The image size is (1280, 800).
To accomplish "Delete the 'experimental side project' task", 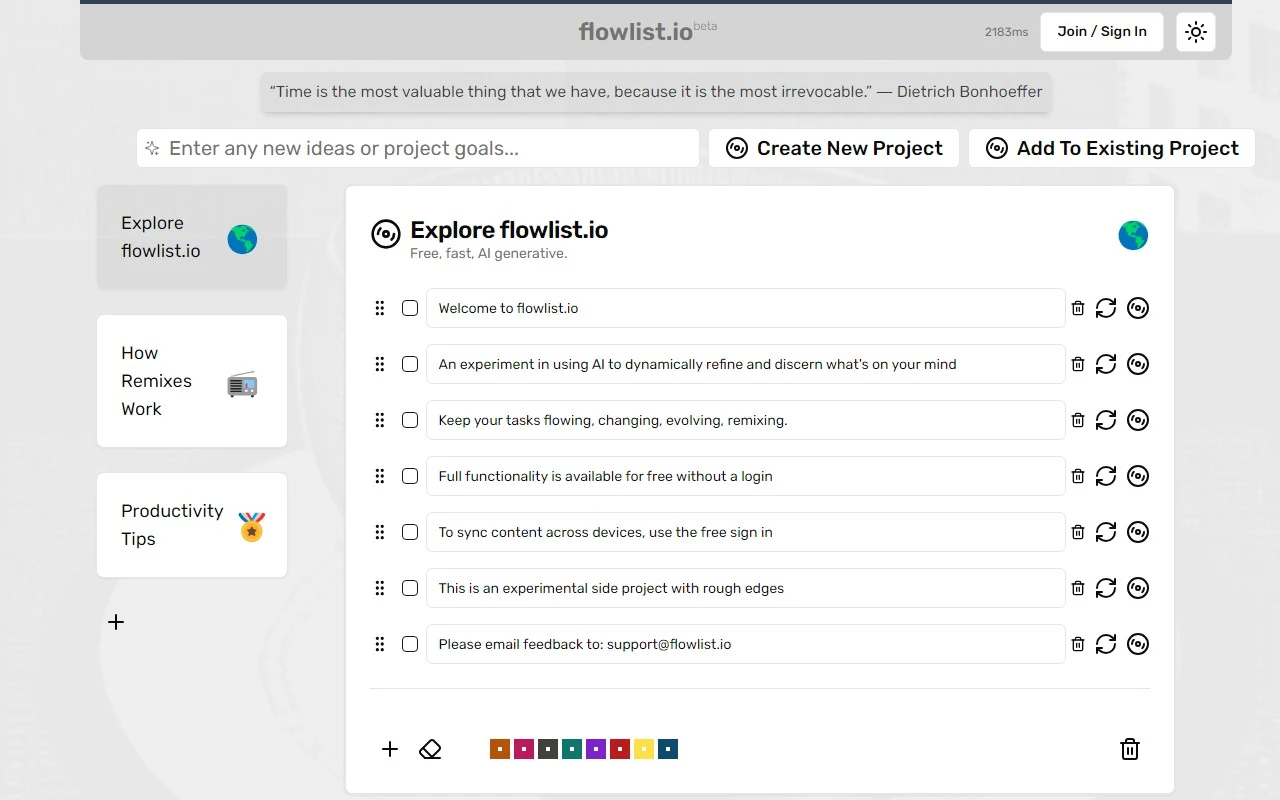I will [1078, 588].
